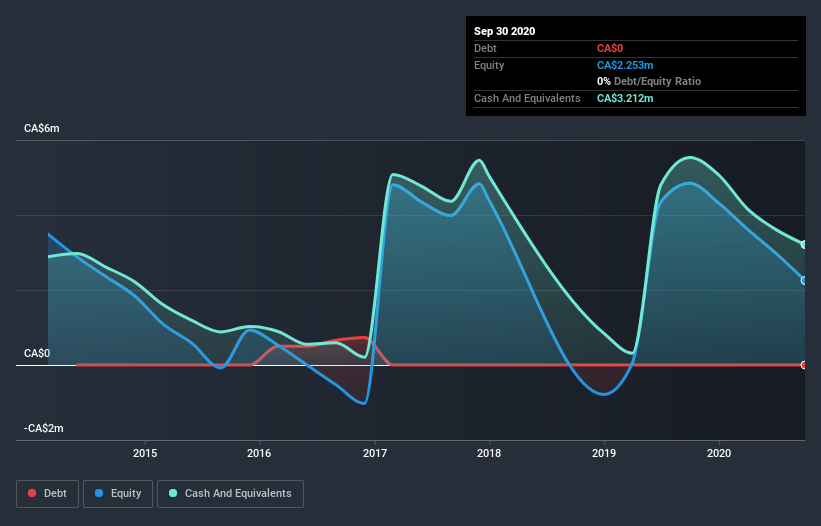The height and width of the screenshot is (526, 821).
Task: Click the CA$2.253m equity value
Action: 625,65
